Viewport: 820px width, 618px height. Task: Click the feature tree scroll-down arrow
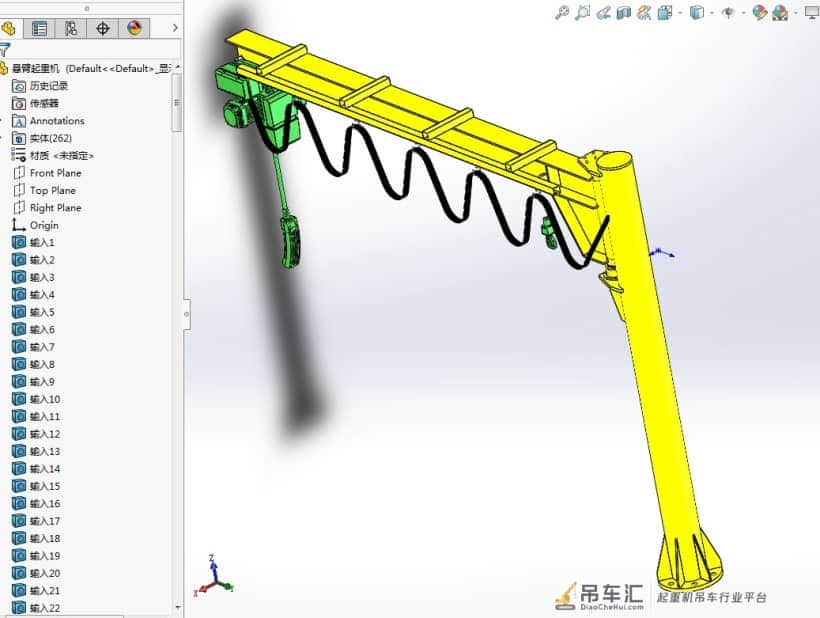pos(178,608)
